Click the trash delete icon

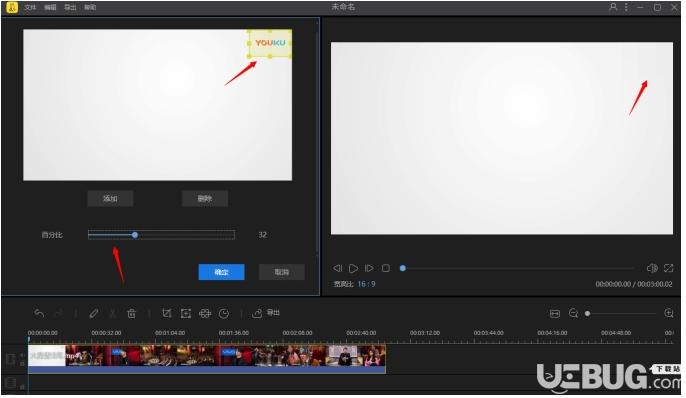[132, 315]
